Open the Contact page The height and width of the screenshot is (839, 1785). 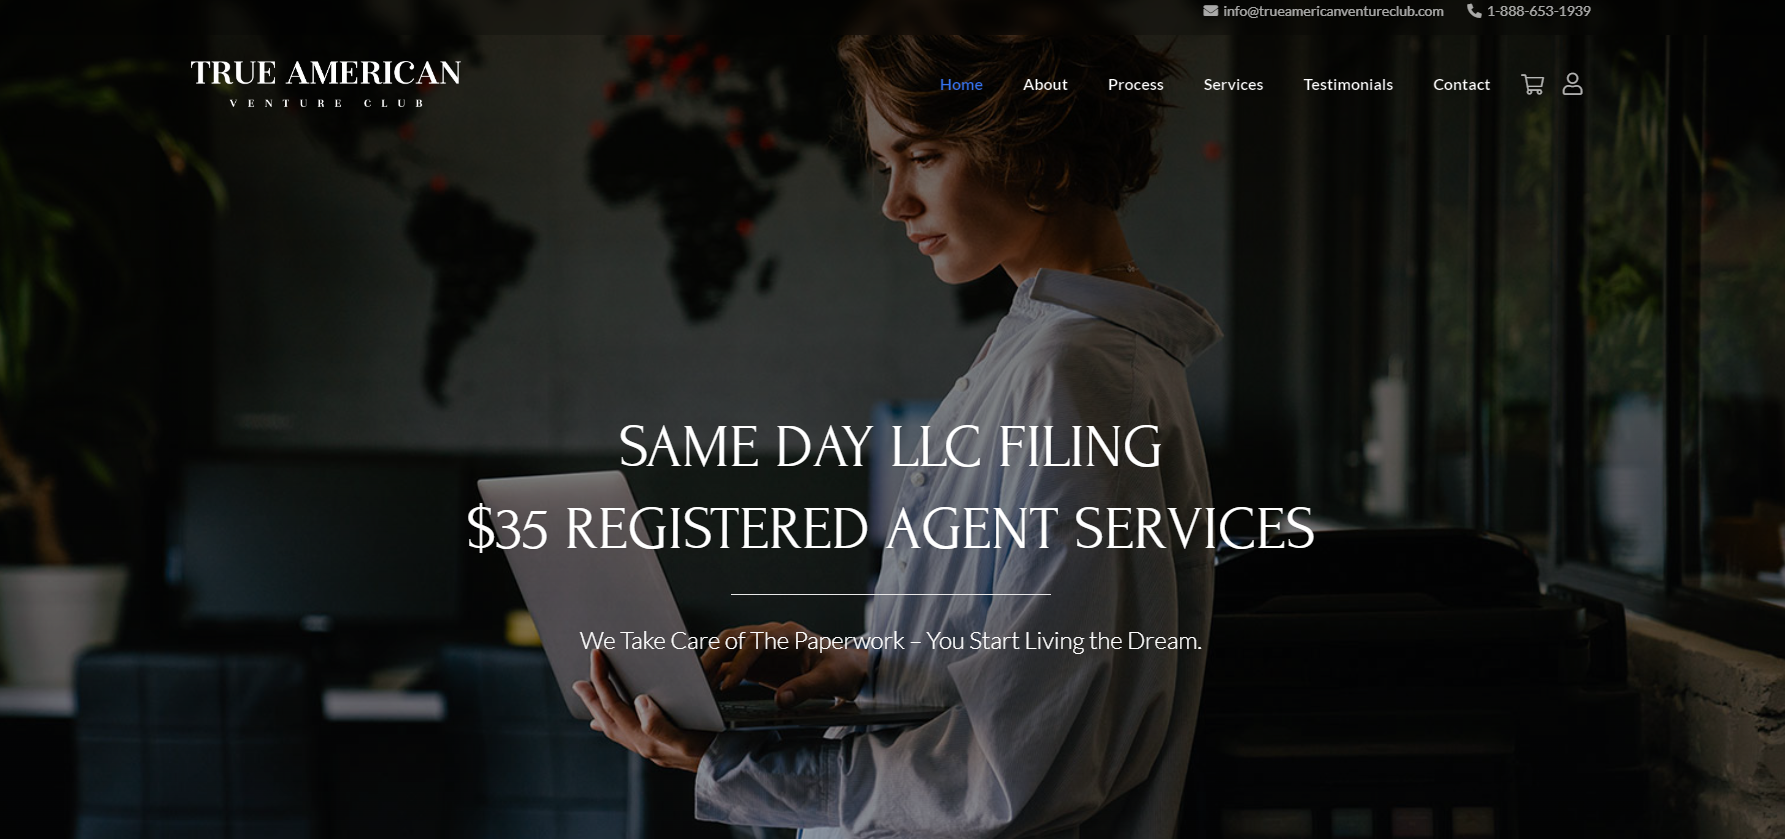(1461, 85)
